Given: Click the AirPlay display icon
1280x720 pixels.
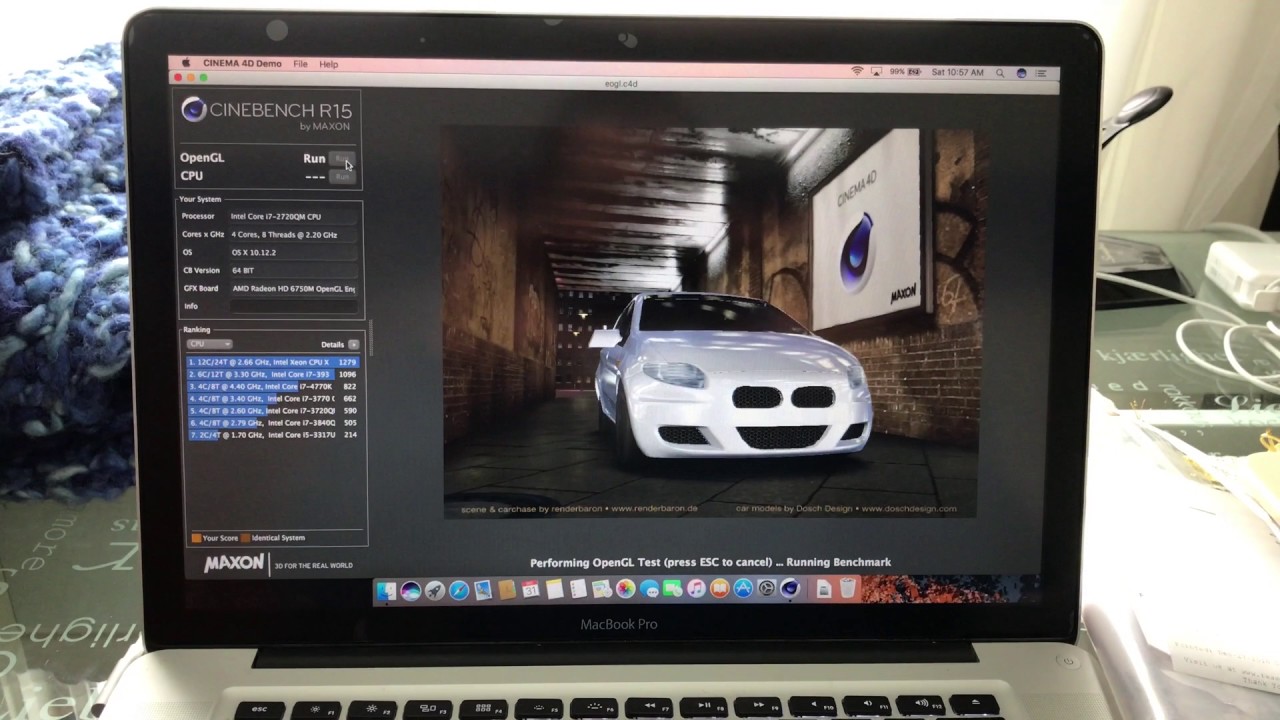Looking at the screenshot, I should click(x=876, y=72).
